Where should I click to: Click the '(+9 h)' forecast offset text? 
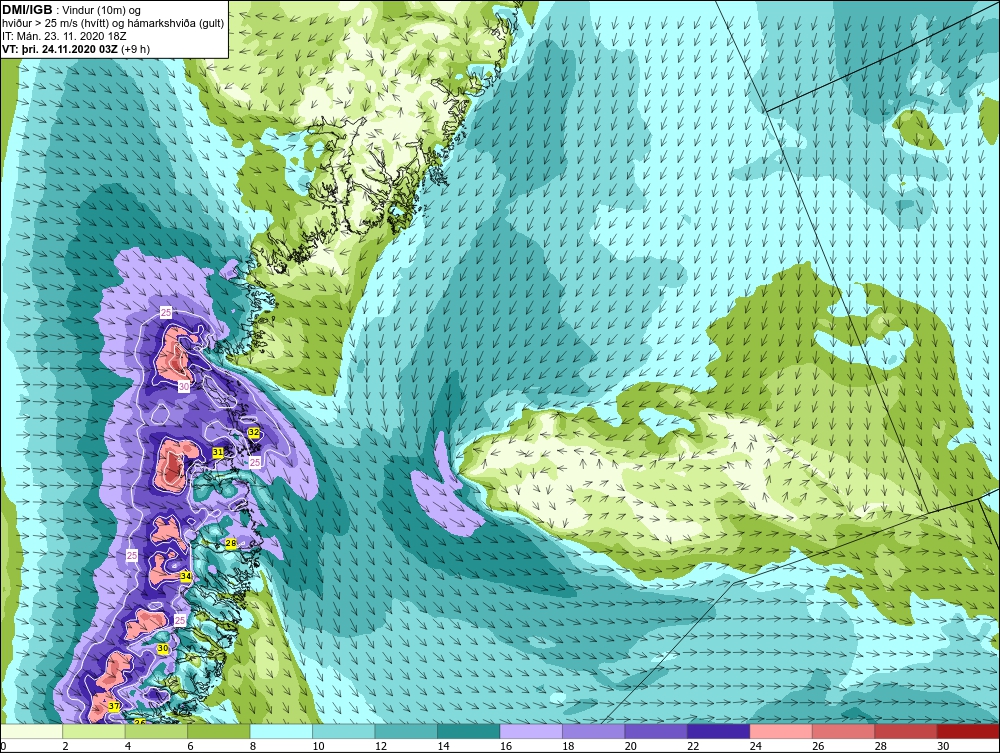click(x=135, y=49)
